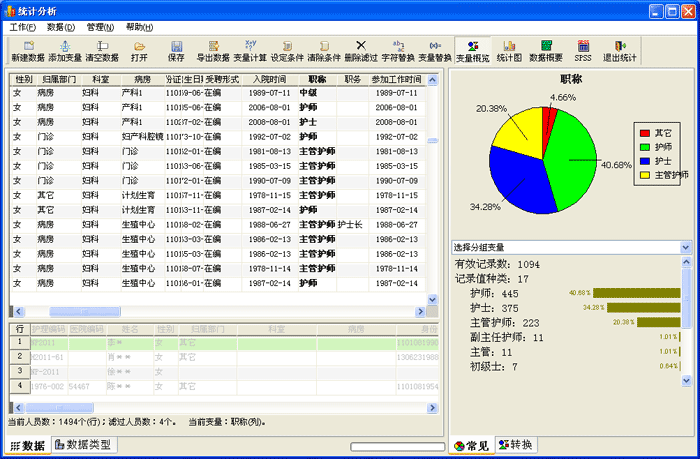This screenshot has height=459, width=700.
Task: Click the 删除滤过 X icon
Action: [361, 51]
